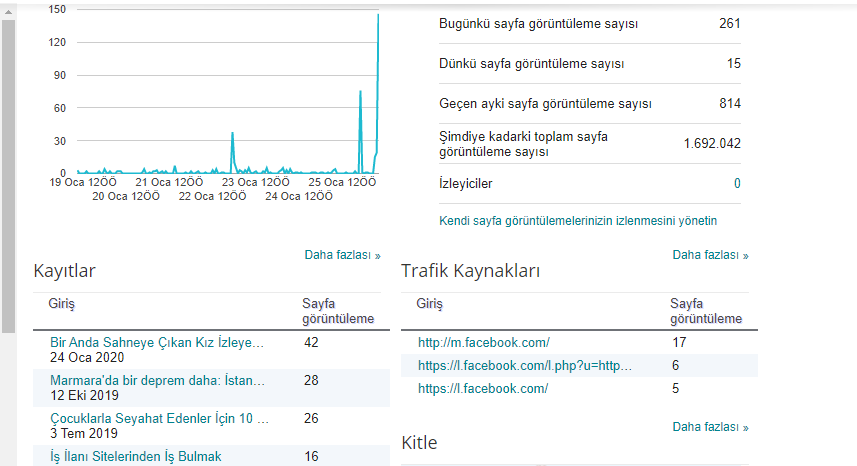857x466 pixels.
Task: Open Daha fazlası link above Kayıtlar
Action: click(342, 255)
